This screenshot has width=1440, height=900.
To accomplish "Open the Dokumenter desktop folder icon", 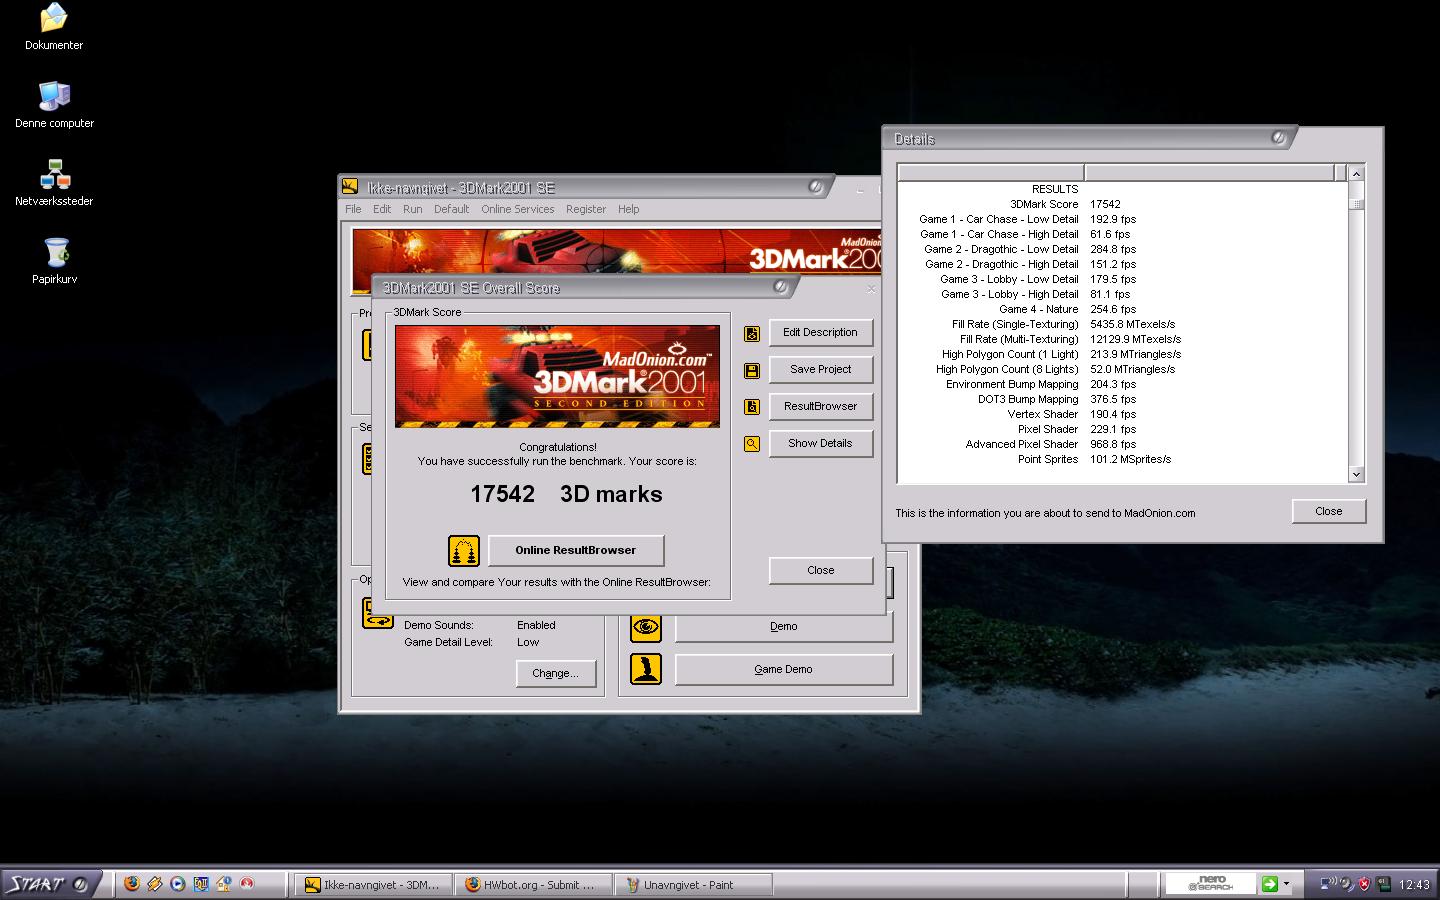I will (54, 18).
